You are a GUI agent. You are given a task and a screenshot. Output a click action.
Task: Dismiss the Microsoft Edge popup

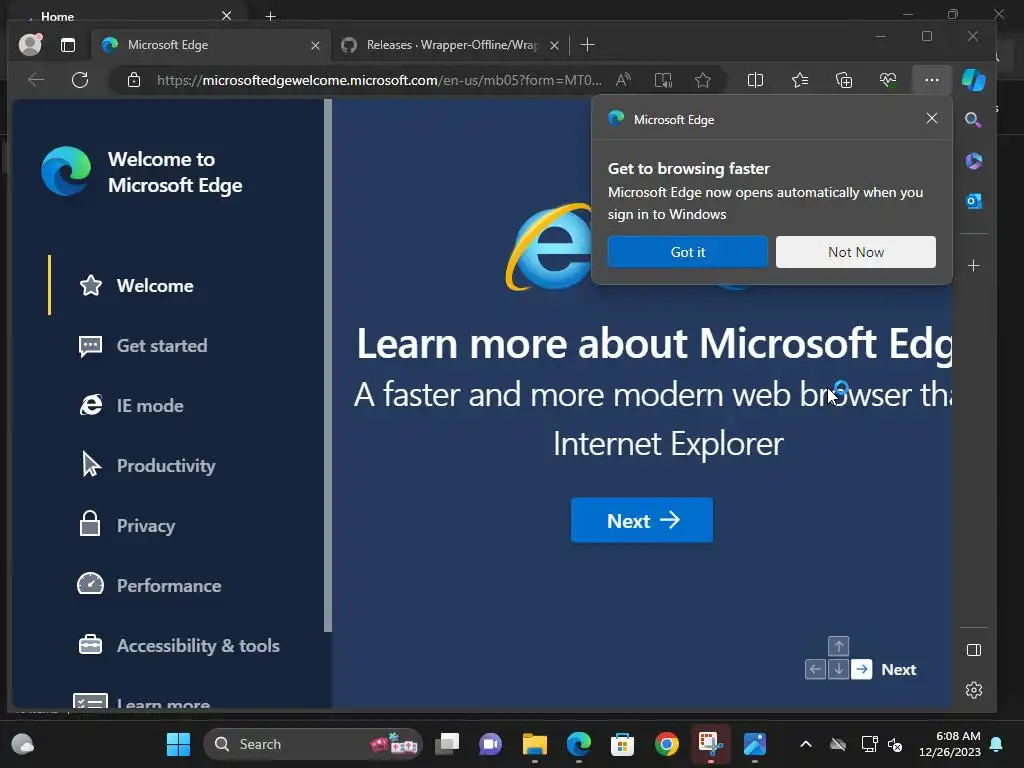[931, 118]
